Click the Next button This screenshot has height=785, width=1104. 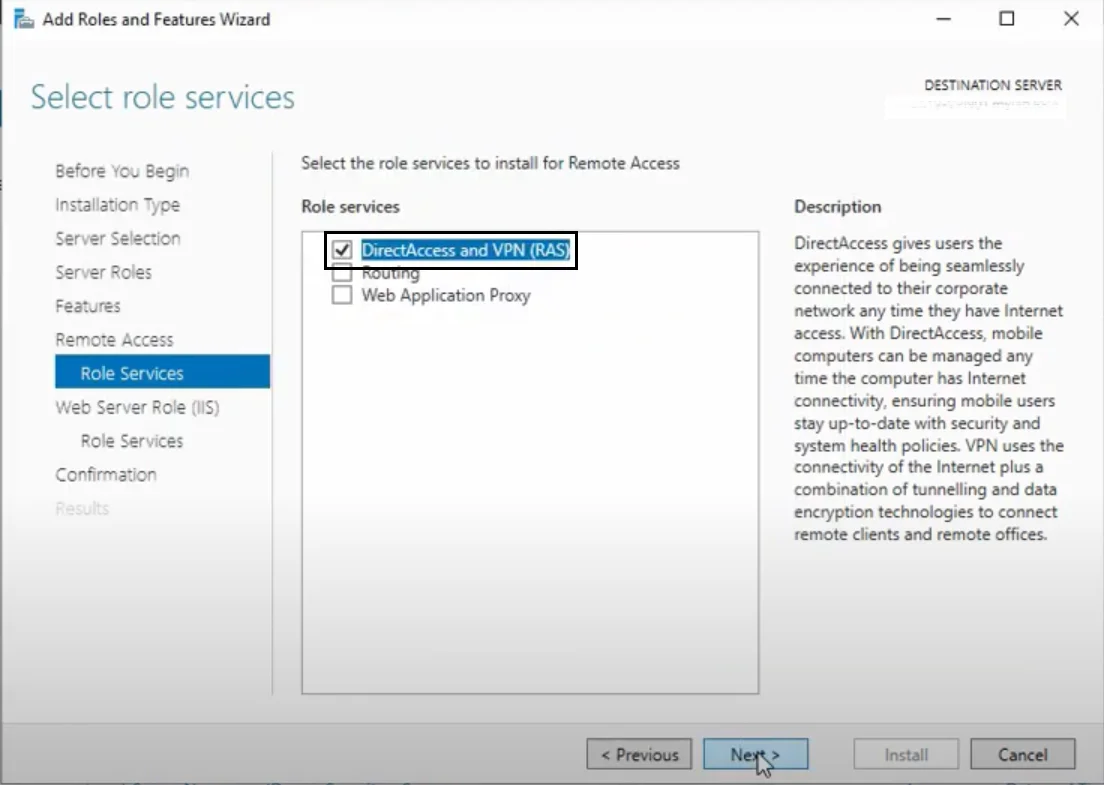756,754
